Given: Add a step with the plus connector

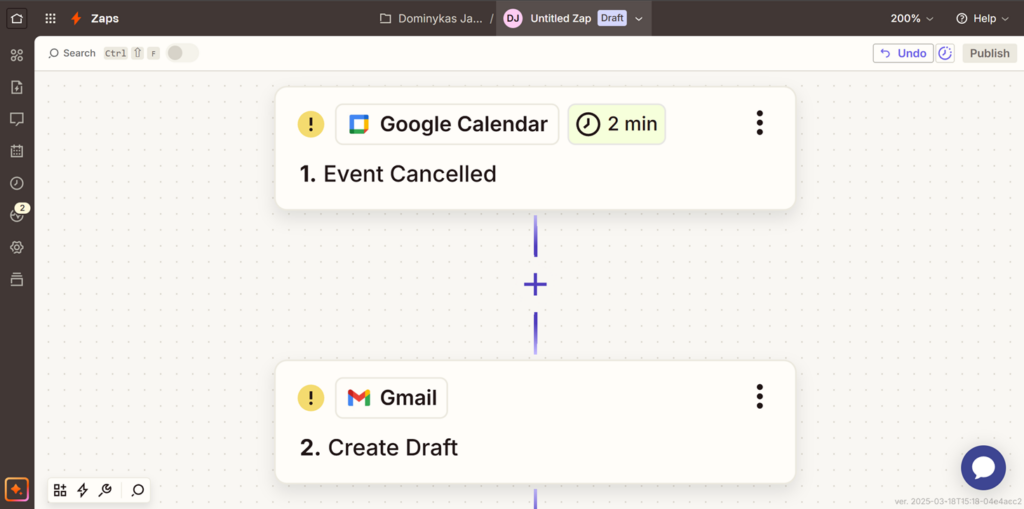Looking at the screenshot, I should click(535, 285).
